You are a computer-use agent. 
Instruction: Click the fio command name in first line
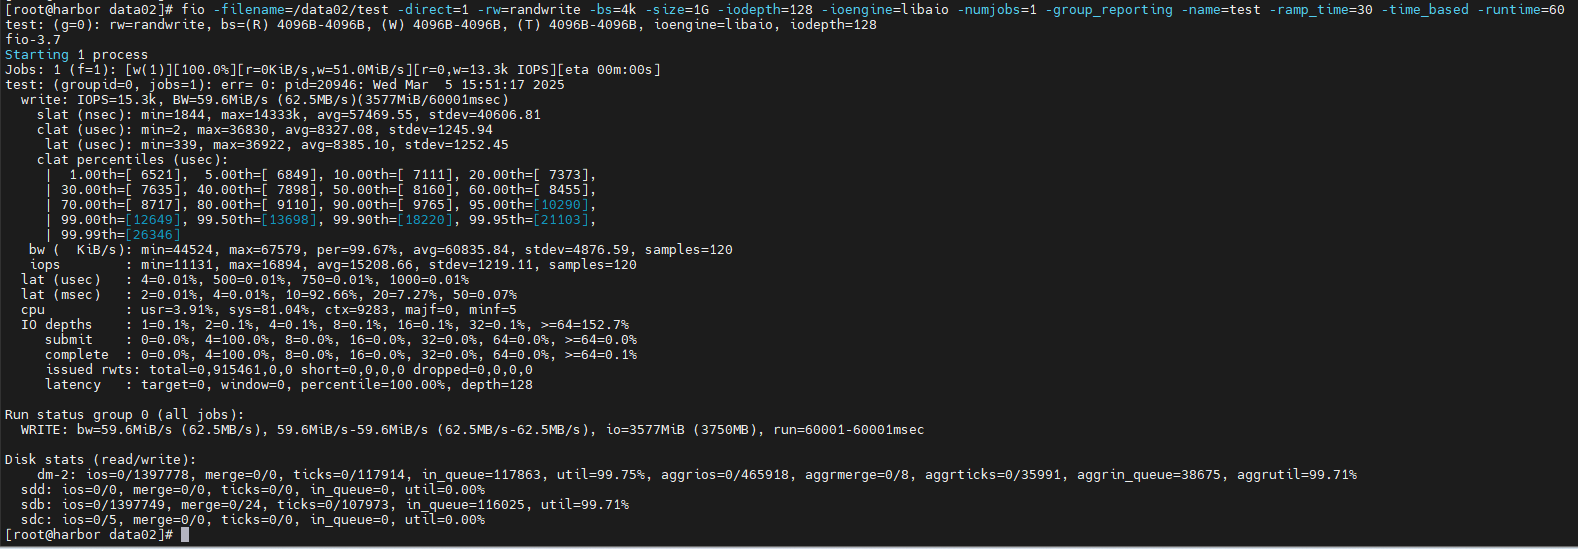(193, 9)
